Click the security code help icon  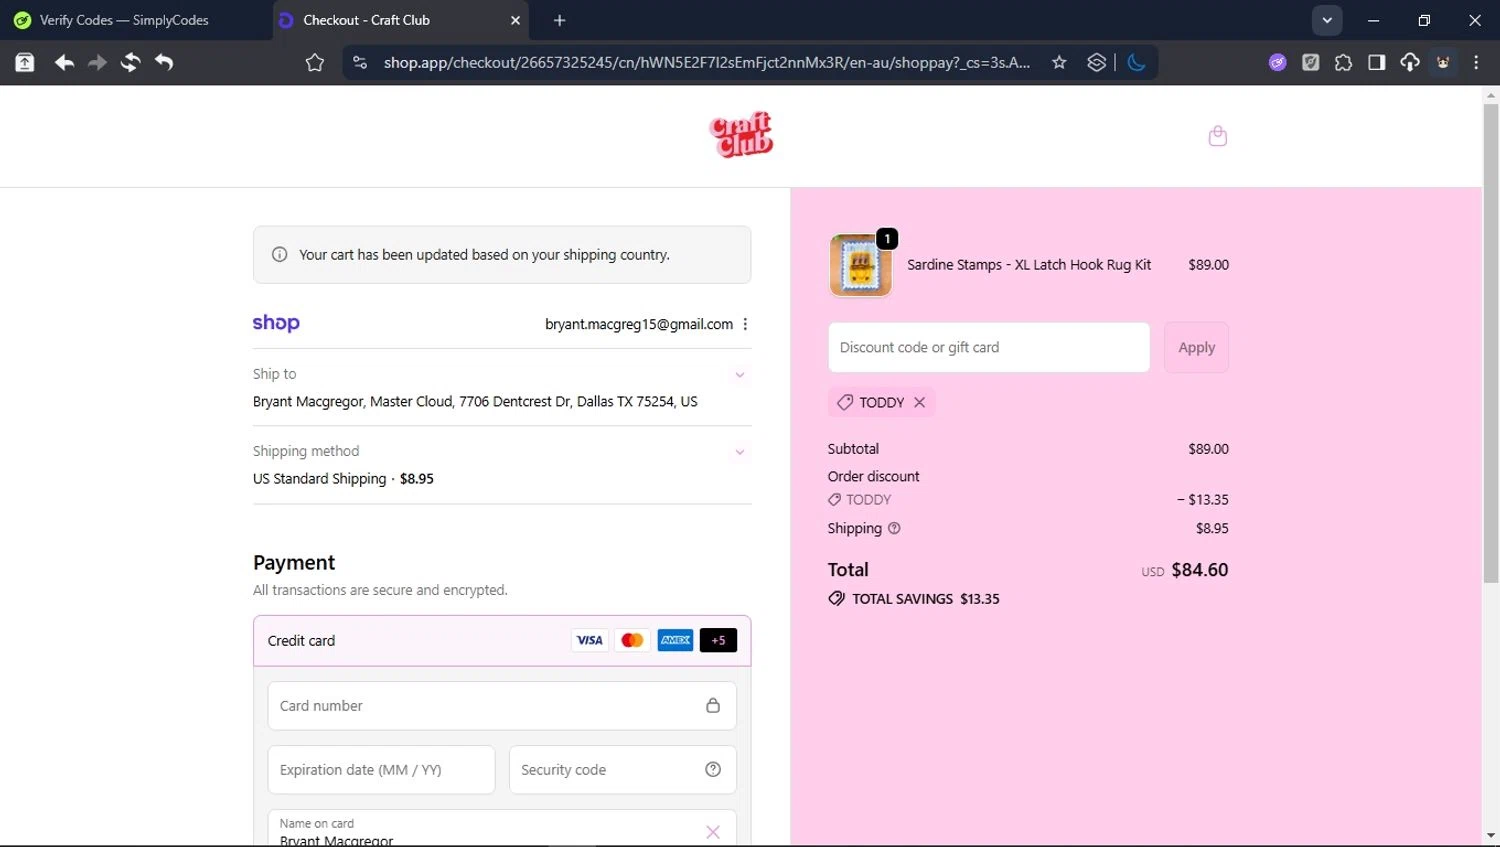click(713, 769)
